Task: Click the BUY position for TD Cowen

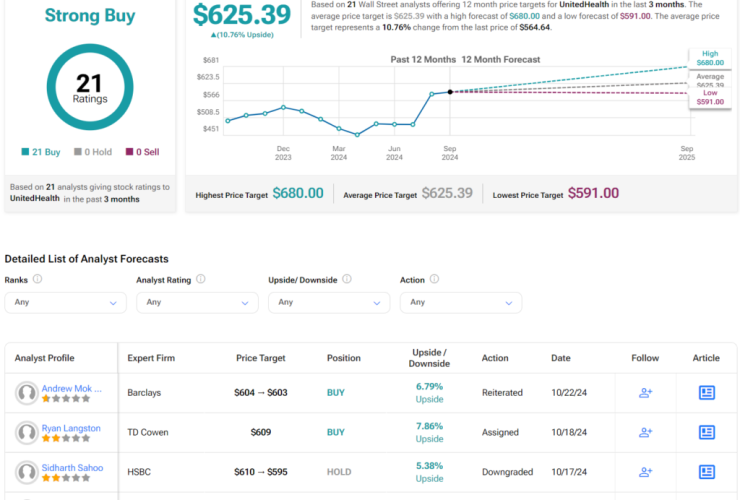Action: coord(336,432)
